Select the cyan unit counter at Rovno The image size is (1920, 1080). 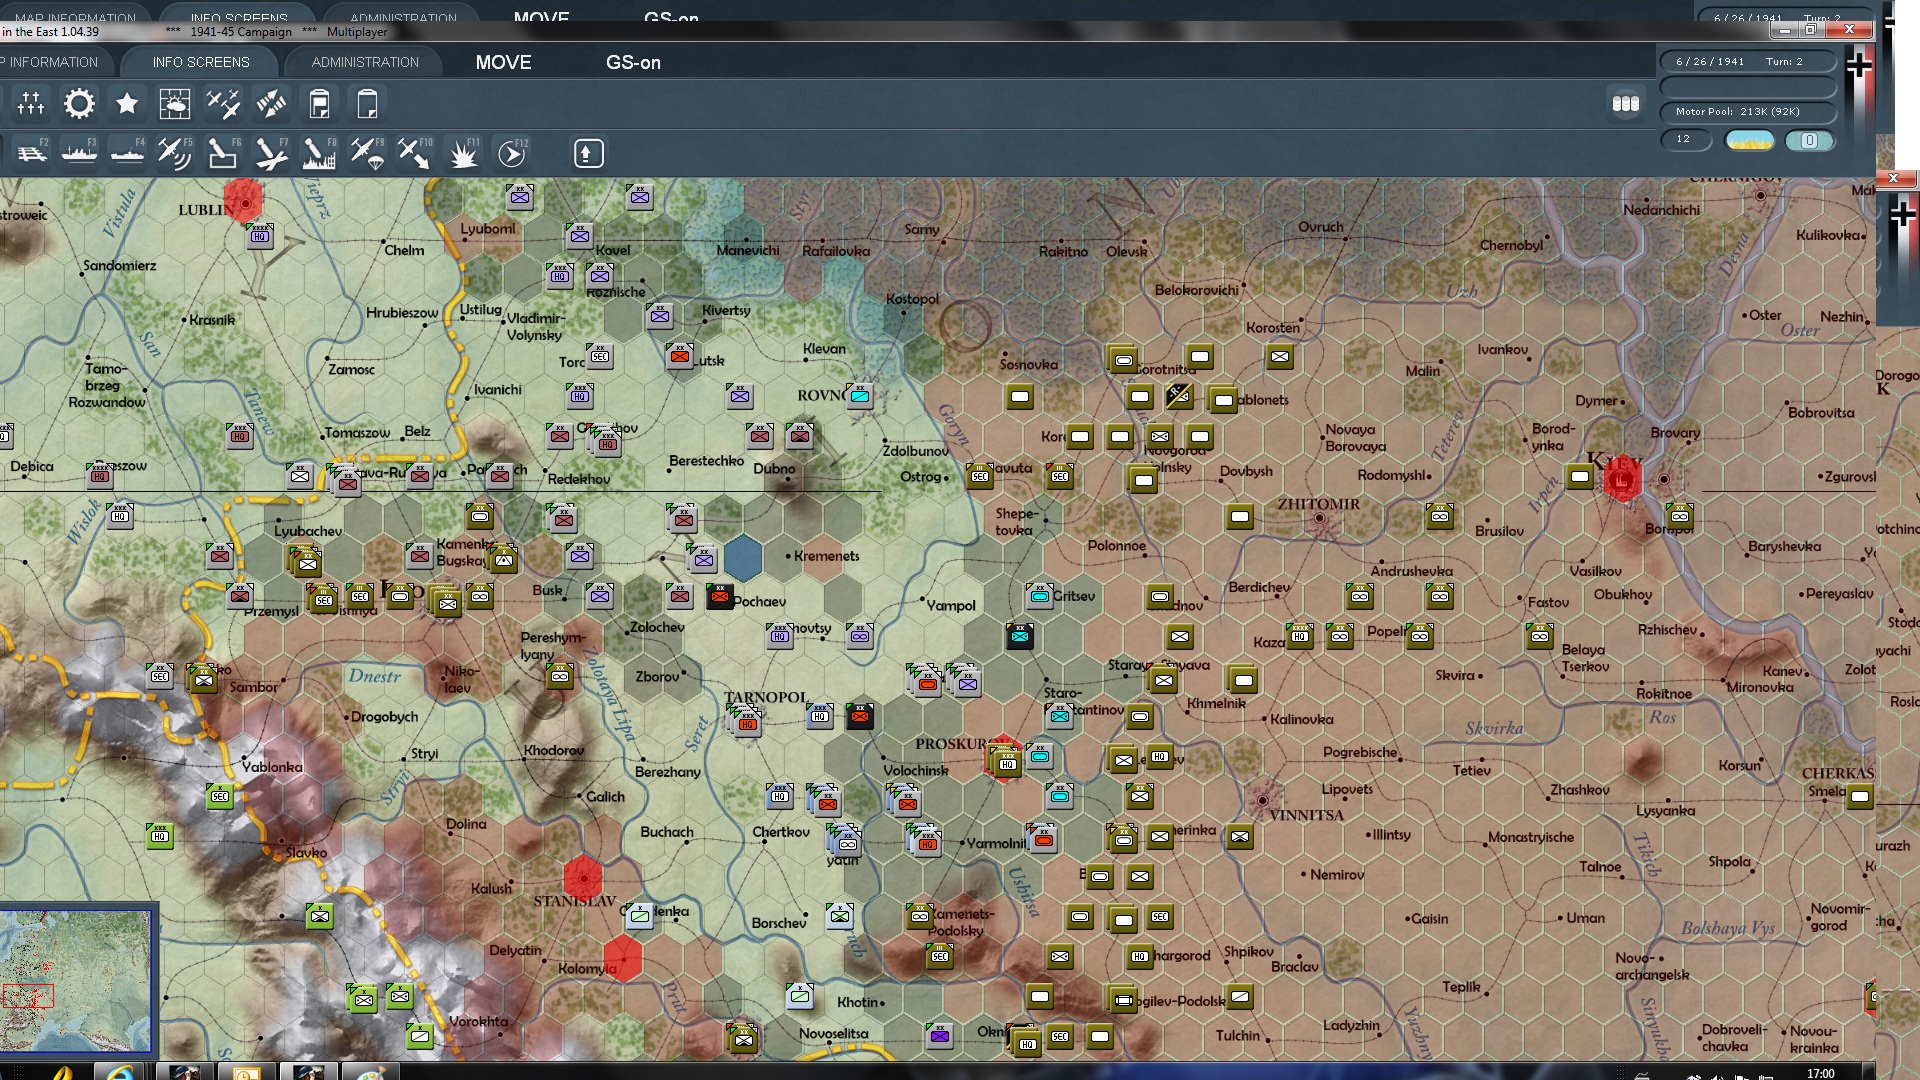[x=860, y=396]
